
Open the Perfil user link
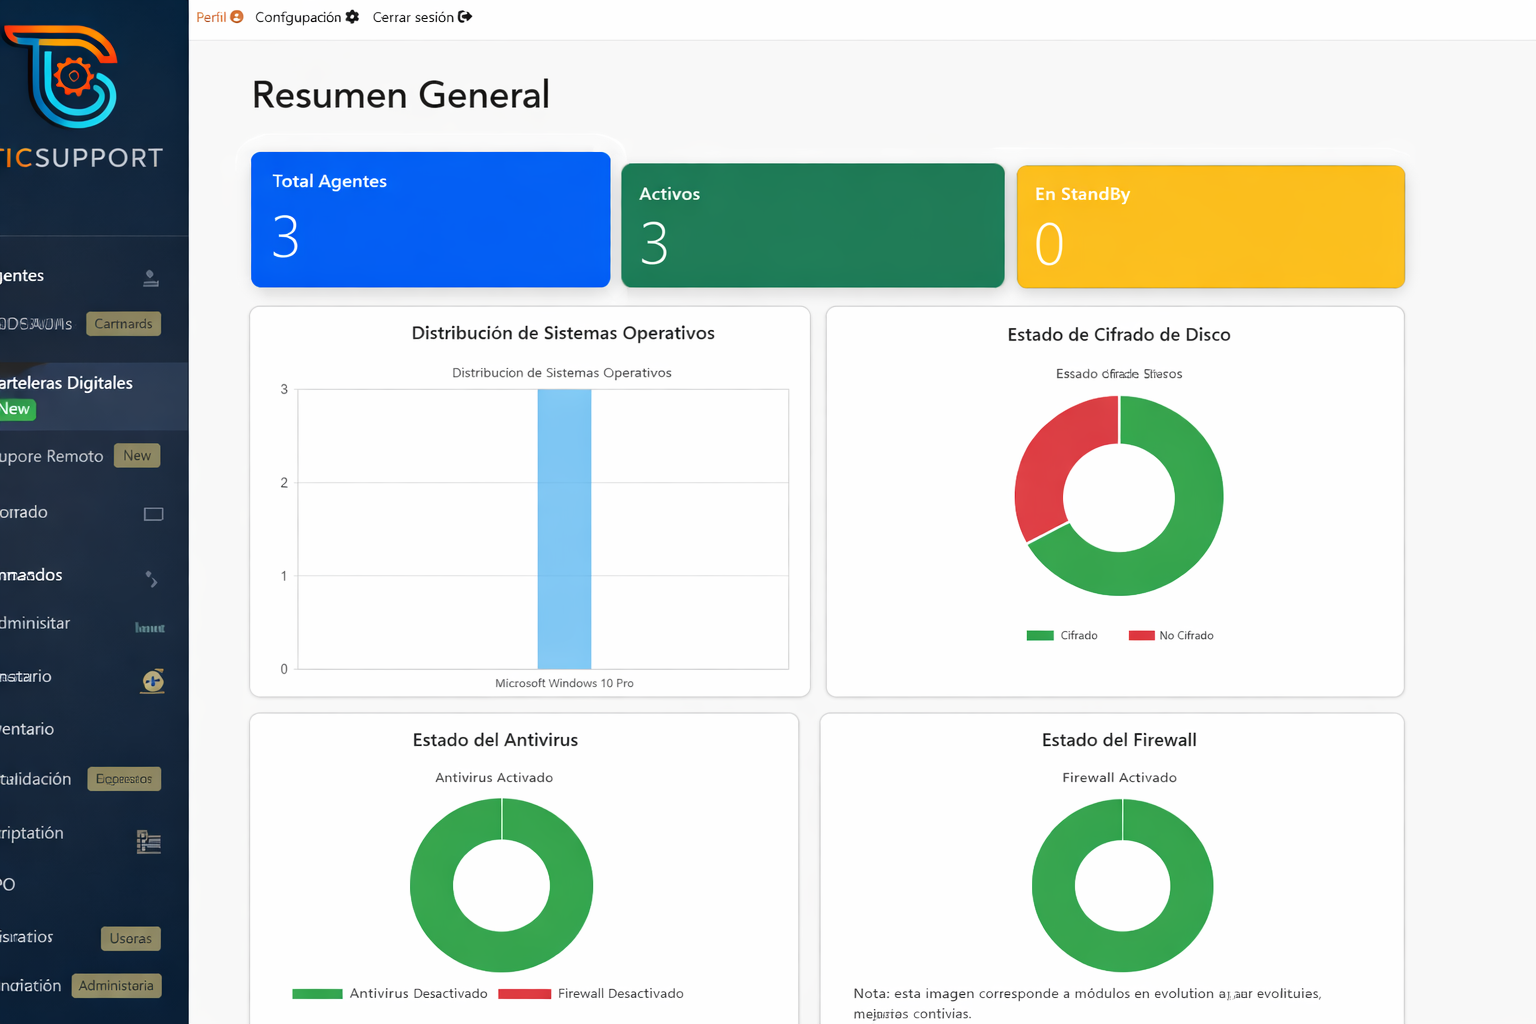(x=220, y=17)
